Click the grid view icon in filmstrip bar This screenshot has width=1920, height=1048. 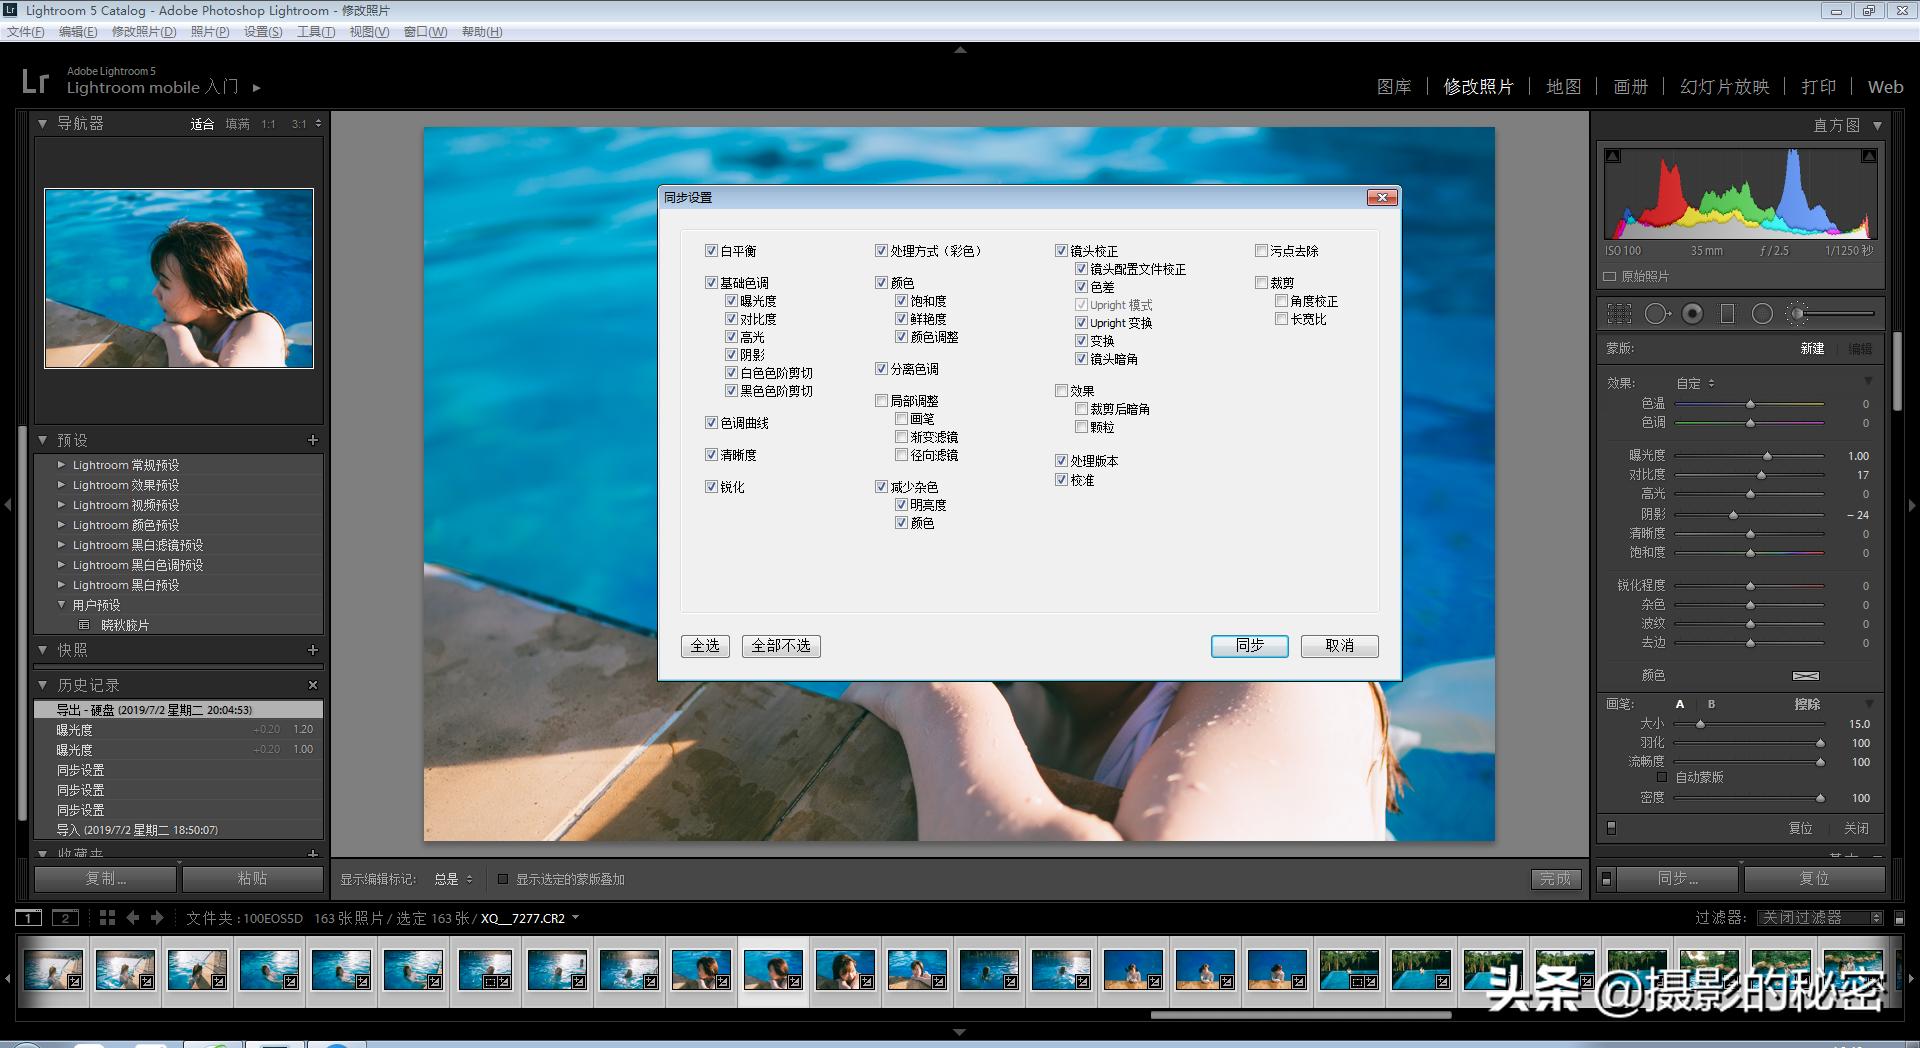pyautogui.click(x=107, y=917)
